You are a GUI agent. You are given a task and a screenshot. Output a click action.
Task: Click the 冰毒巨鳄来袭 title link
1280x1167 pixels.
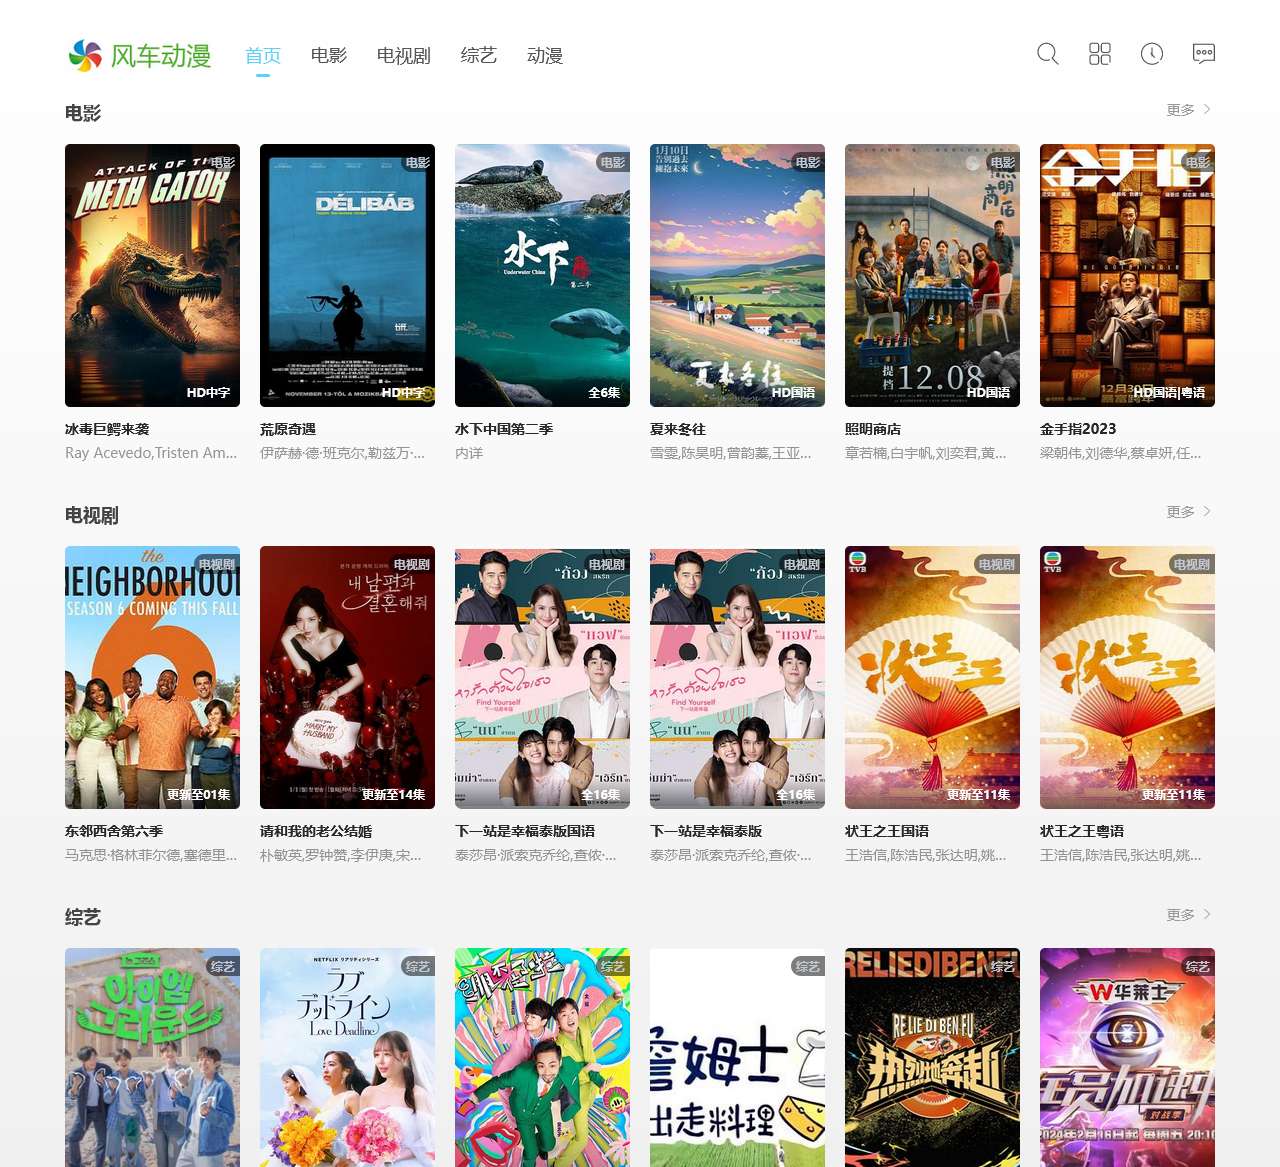pos(107,429)
